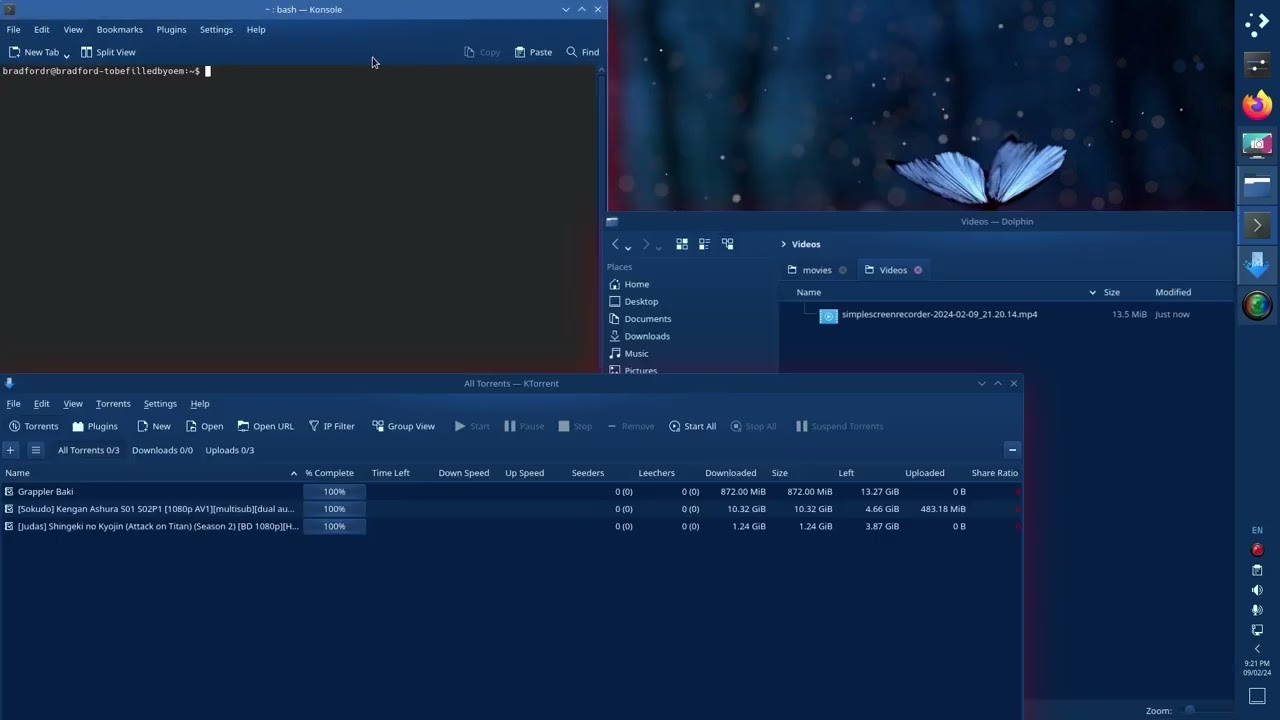Select the Kengan Ashura torrent row
Image resolution: width=1280 pixels, height=720 pixels.
point(511,509)
